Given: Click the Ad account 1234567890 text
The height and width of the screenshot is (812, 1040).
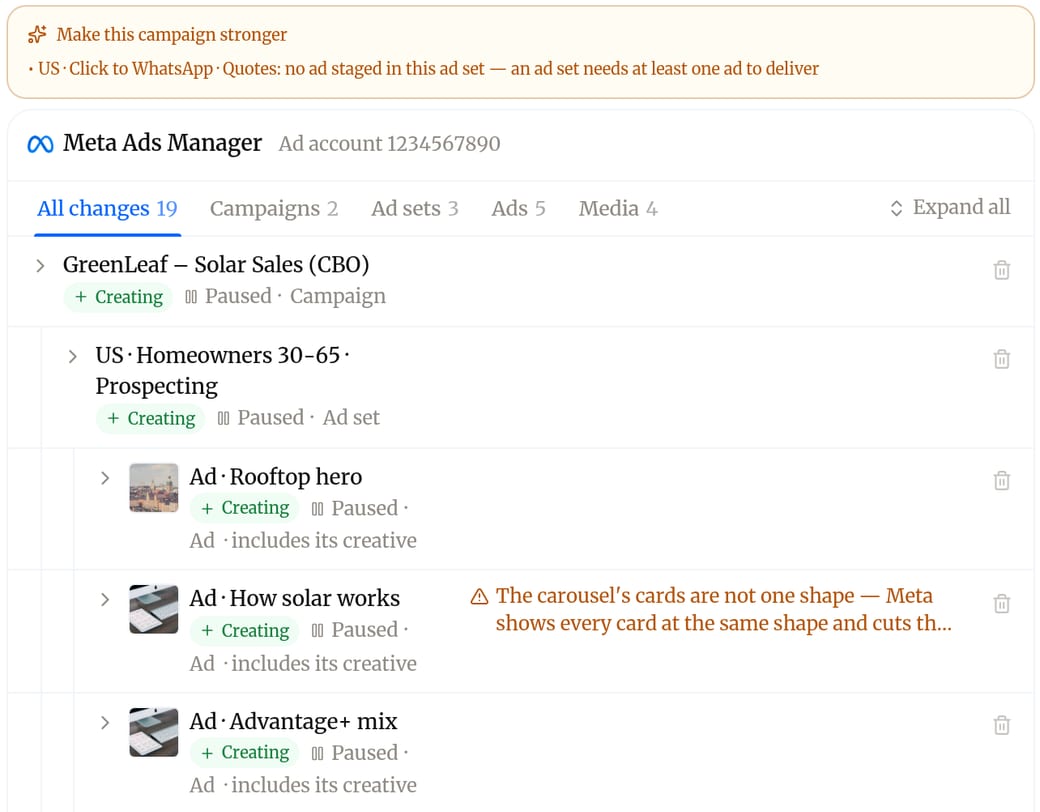Looking at the screenshot, I should pos(389,144).
